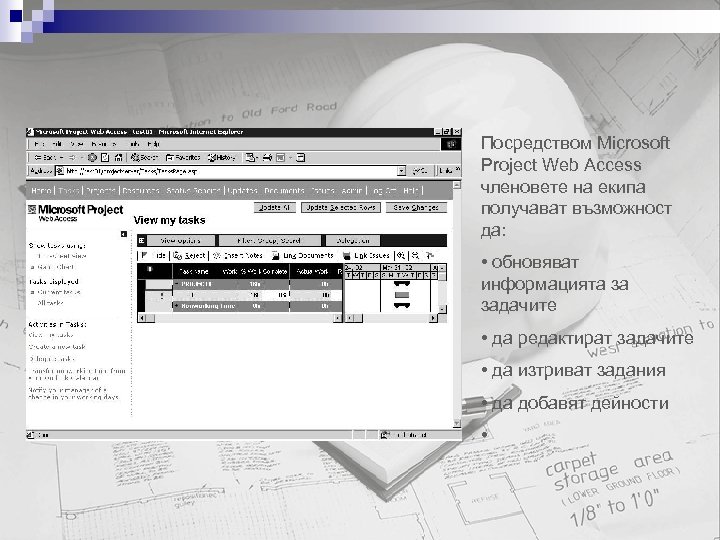
Task: Click the Zoom Out magnifier icon
Action: click(x=416, y=256)
